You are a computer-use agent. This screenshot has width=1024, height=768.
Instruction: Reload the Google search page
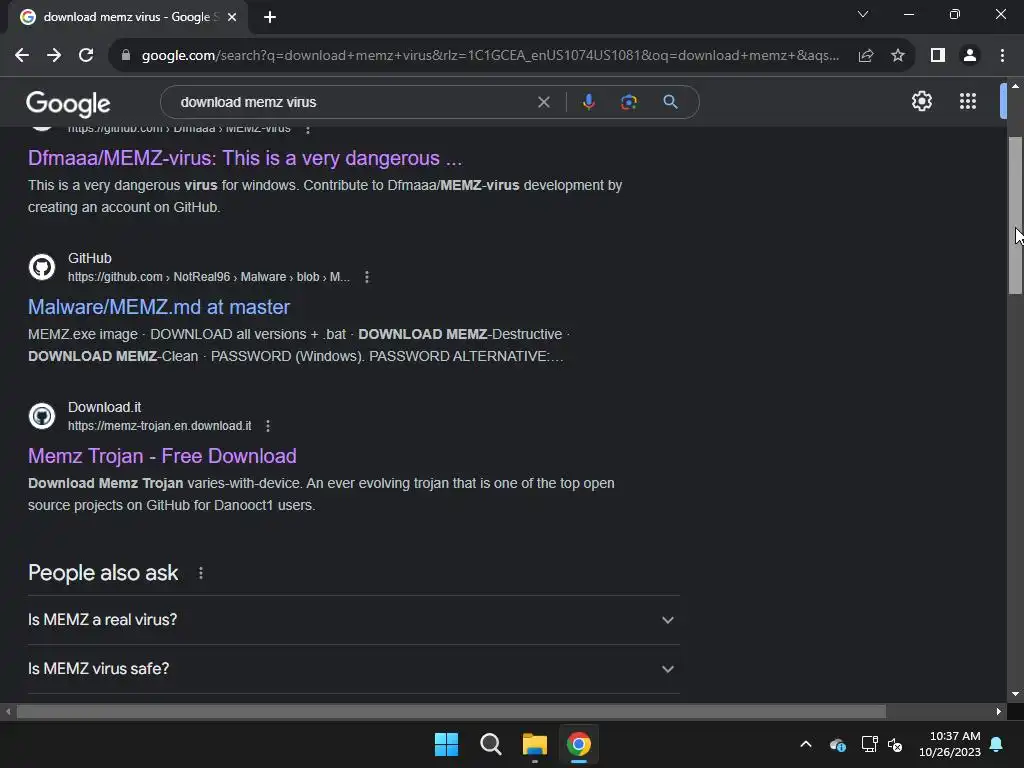tap(86, 56)
